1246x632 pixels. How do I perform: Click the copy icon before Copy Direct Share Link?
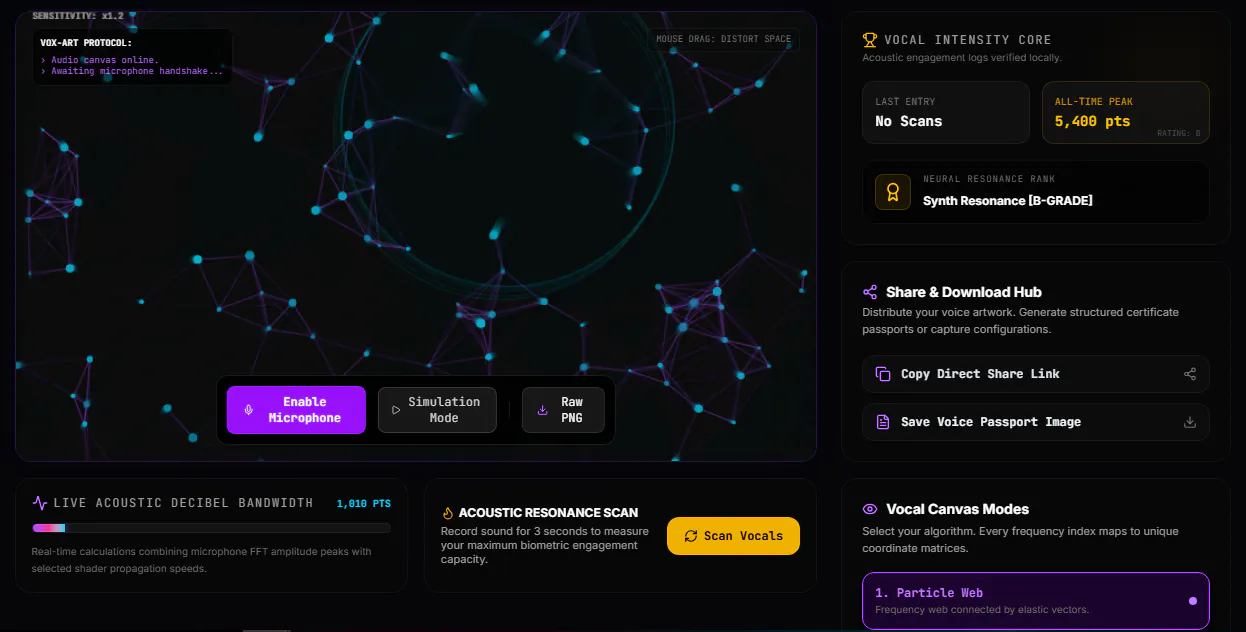(x=883, y=374)
